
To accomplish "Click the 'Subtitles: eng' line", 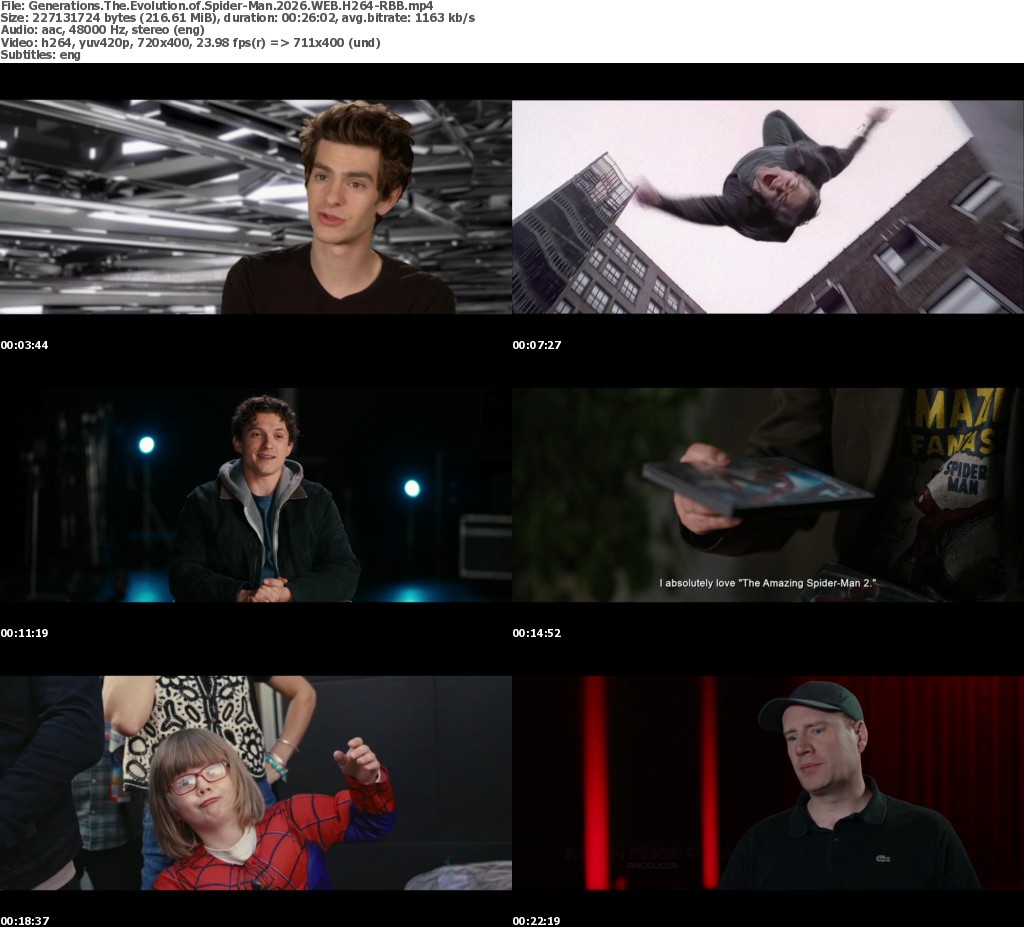I will pyautogui.click(x=40, y=55).
